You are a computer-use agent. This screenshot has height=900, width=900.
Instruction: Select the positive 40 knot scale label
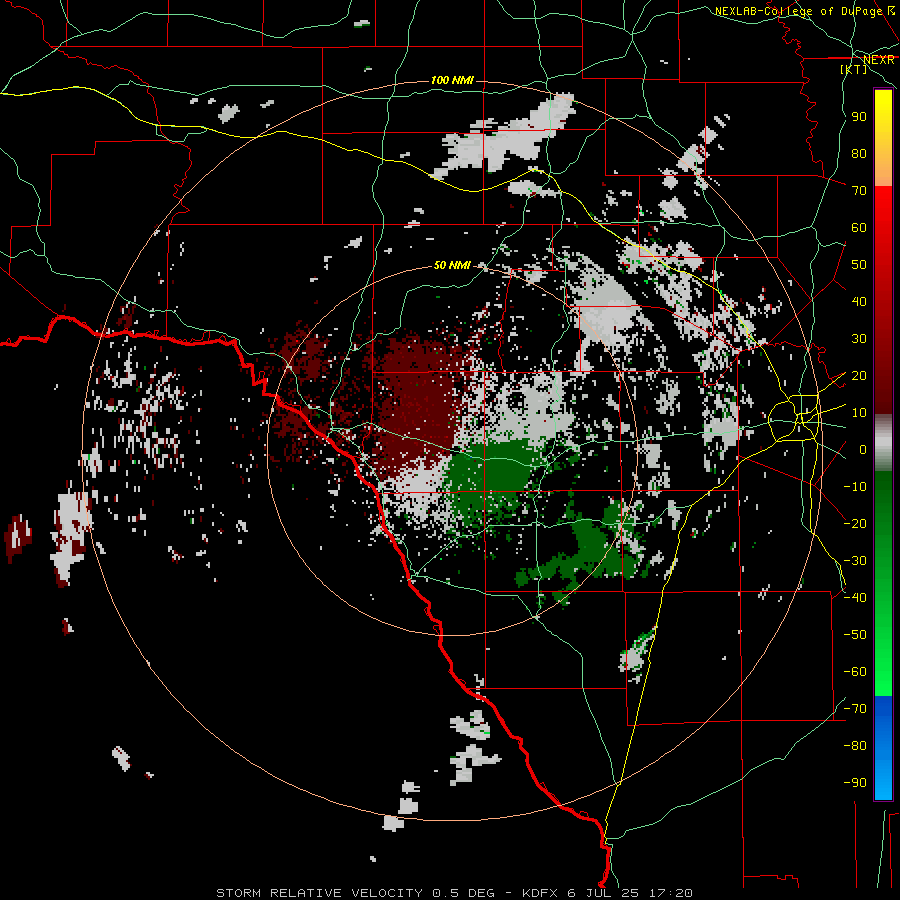click(859, 302)
